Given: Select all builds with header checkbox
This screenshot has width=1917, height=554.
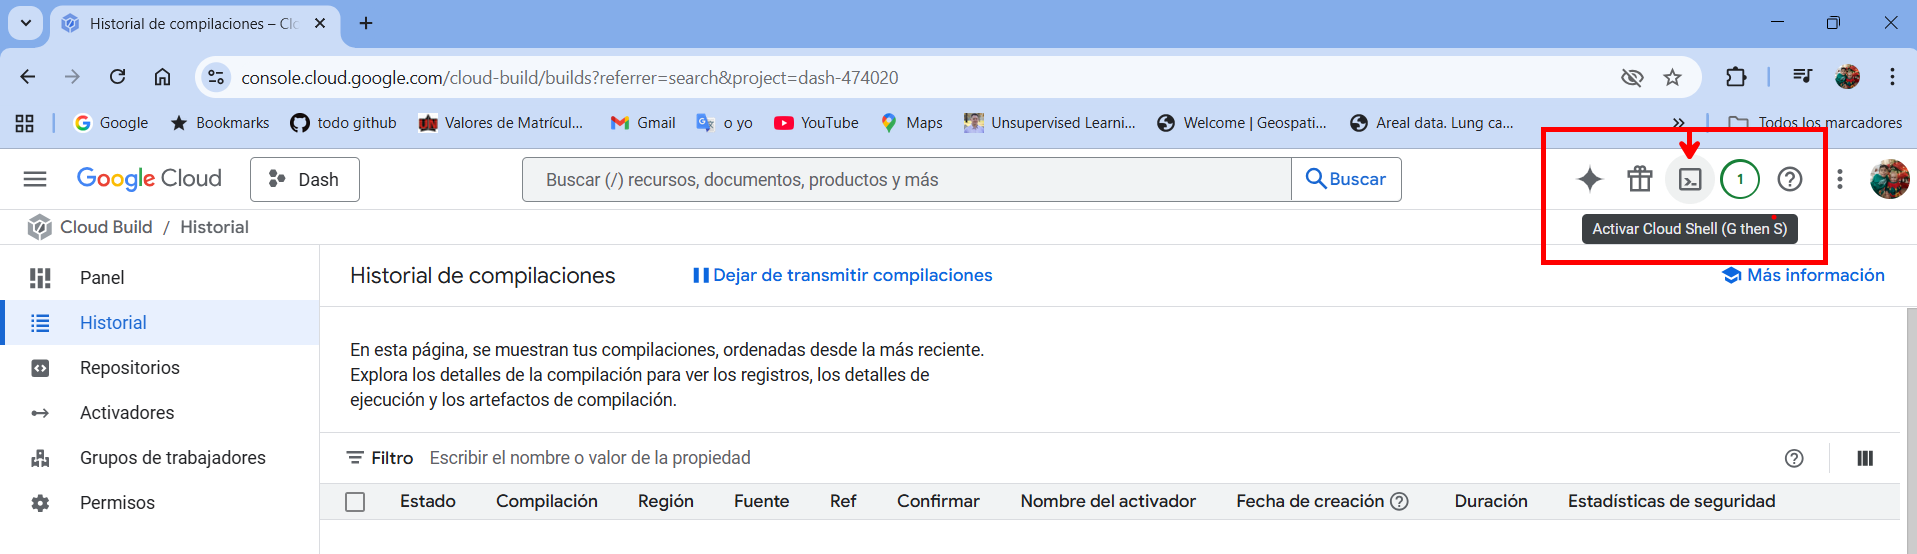Looking at the screenshot, I should [x=355, y=502].
